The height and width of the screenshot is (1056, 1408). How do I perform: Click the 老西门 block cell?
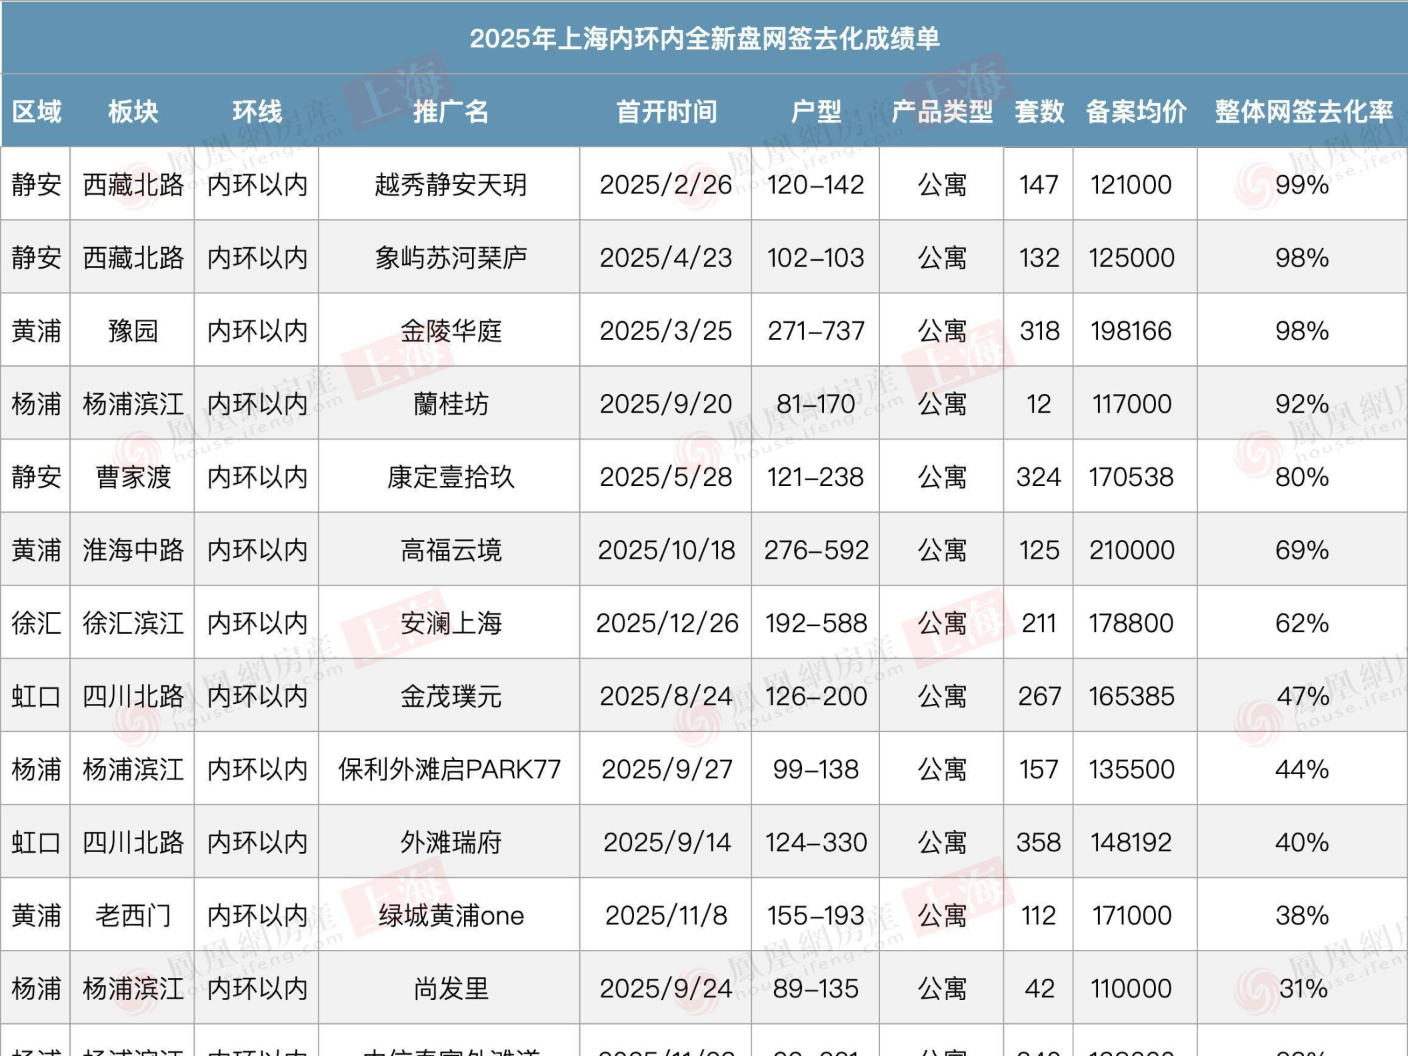tap(133, 915)
